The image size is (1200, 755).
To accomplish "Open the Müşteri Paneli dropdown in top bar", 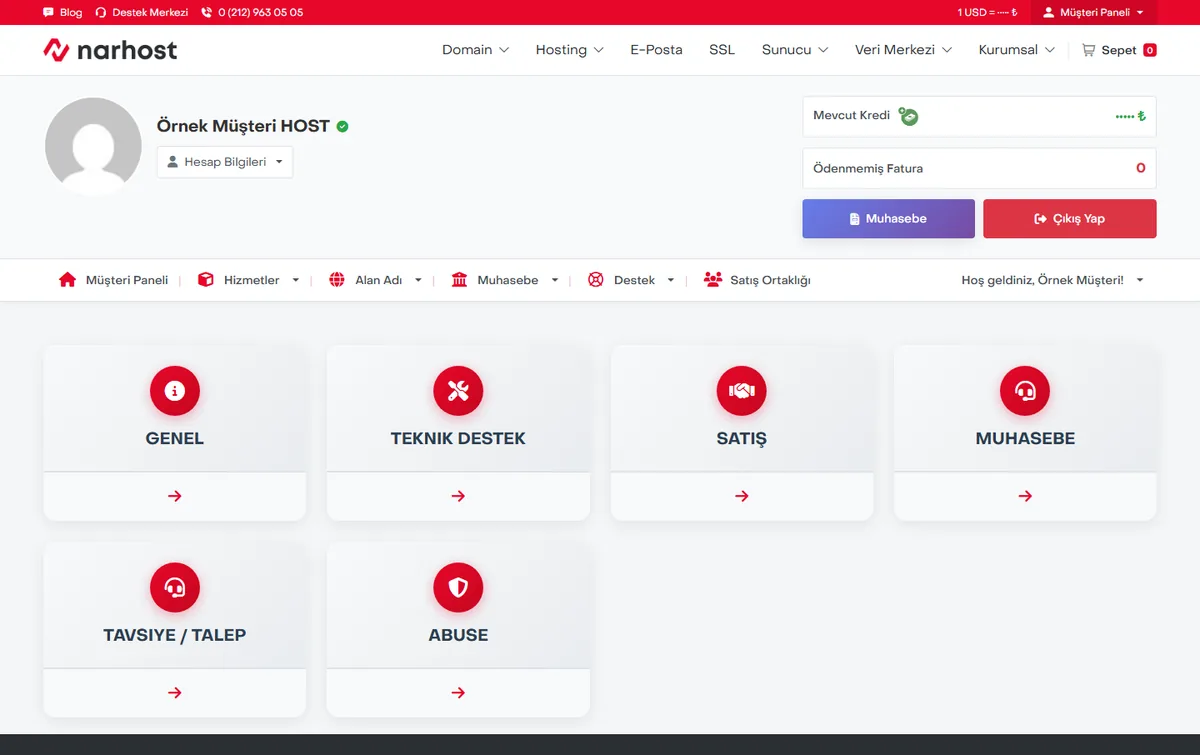I will click(x=1093, y=13).
